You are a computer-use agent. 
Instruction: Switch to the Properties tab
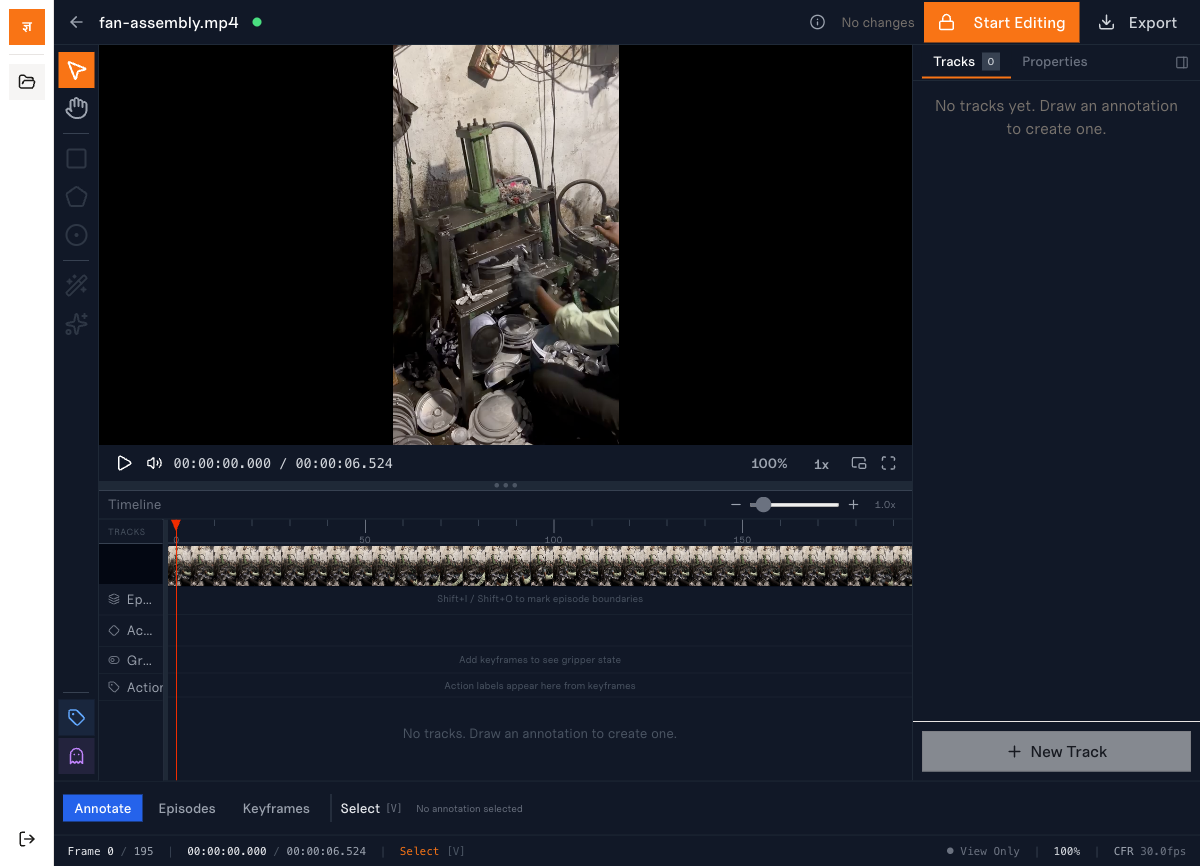click(1054, 61)
